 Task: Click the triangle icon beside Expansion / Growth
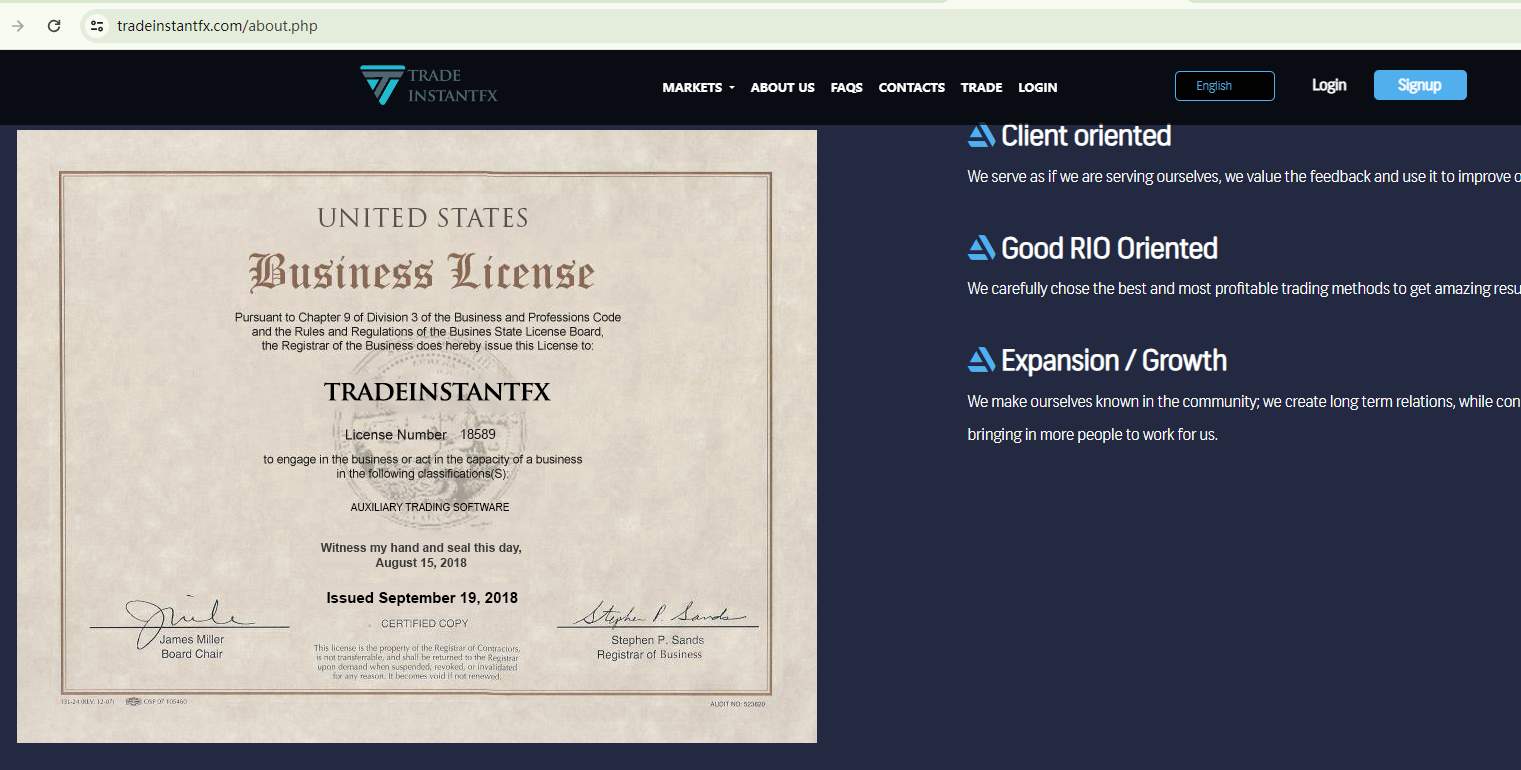981,360
